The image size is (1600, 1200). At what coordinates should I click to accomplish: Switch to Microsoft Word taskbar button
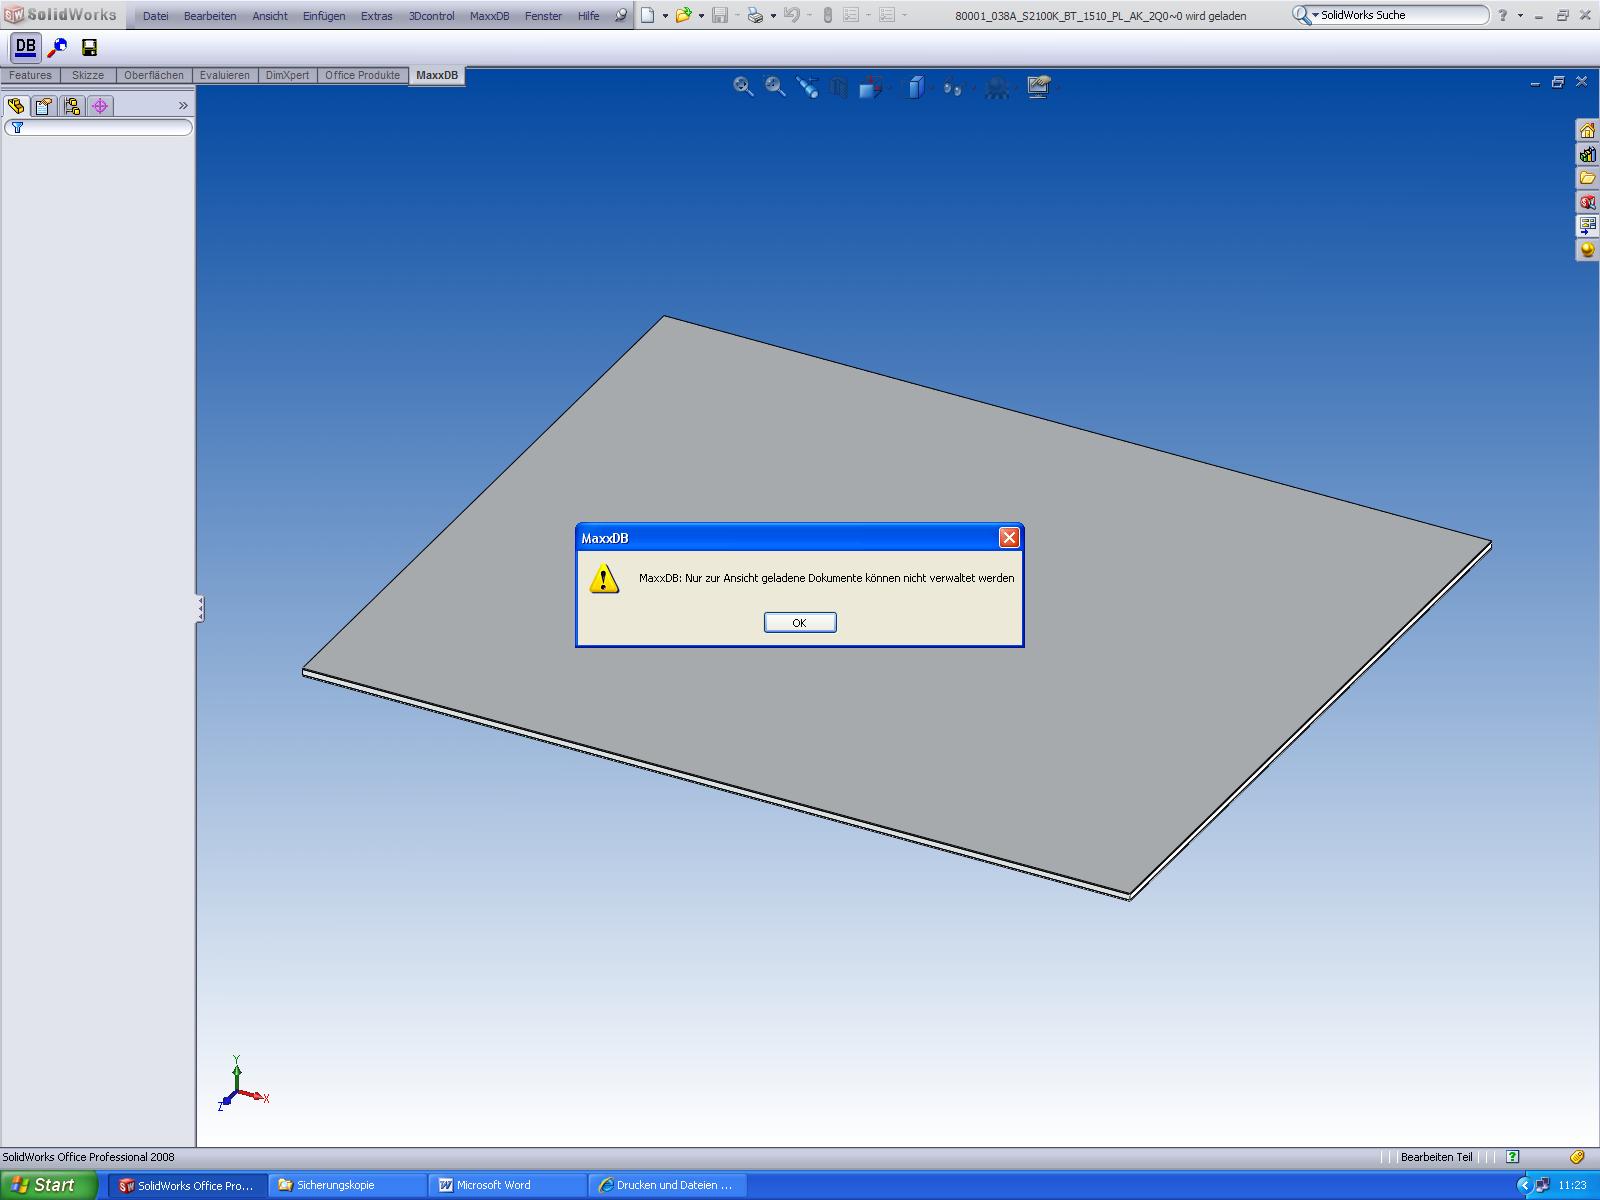click(507, 1185)
